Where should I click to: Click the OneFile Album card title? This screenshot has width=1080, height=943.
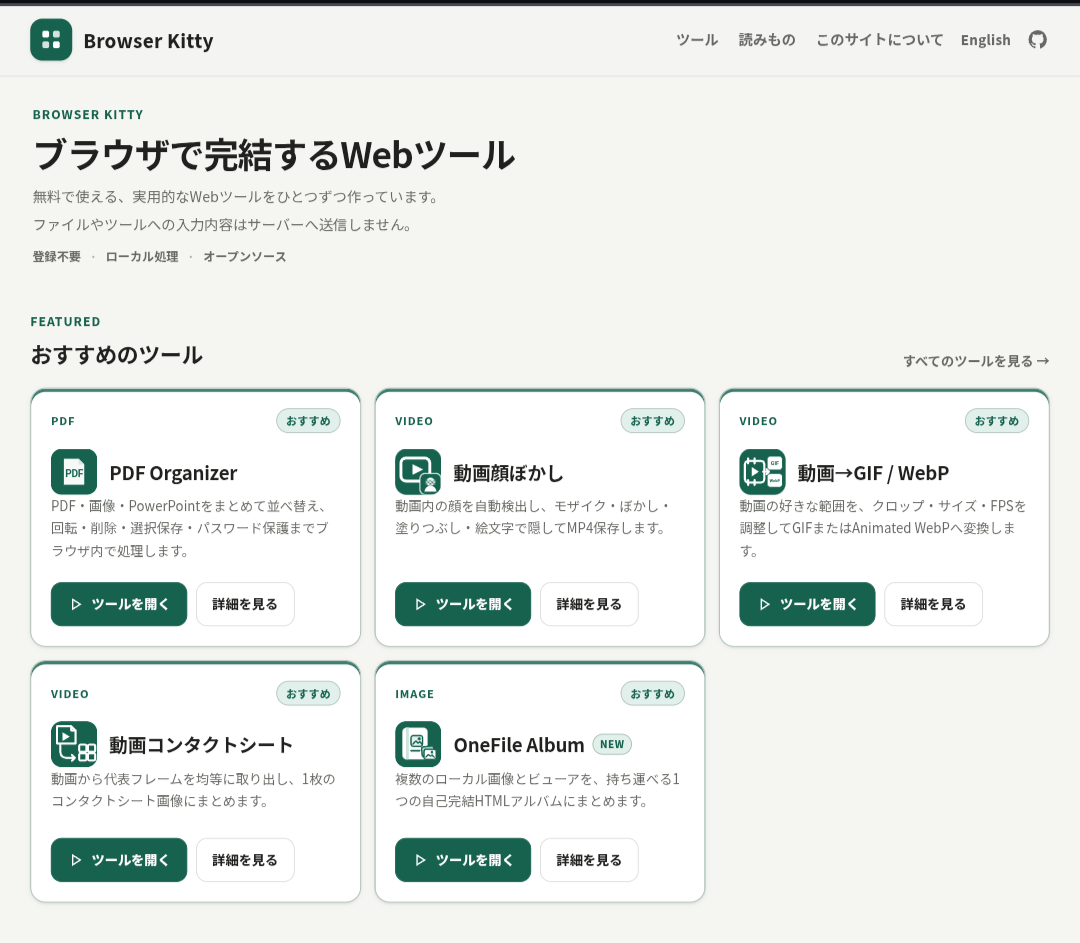[x=519, y=745]
